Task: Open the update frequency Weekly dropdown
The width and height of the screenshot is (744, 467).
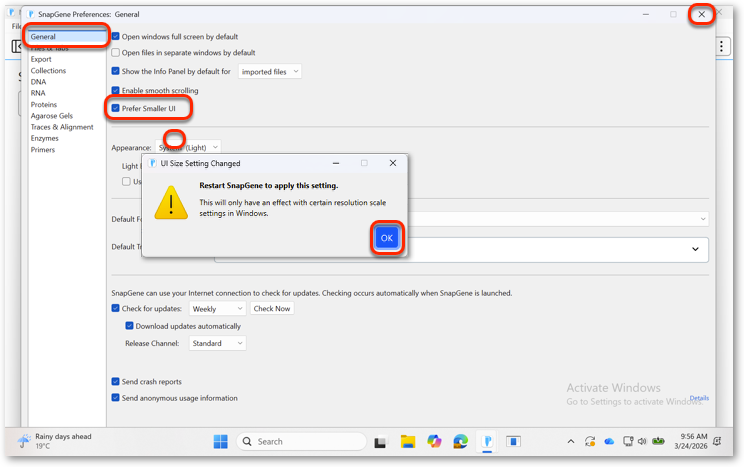Action: tap(217, 308)
